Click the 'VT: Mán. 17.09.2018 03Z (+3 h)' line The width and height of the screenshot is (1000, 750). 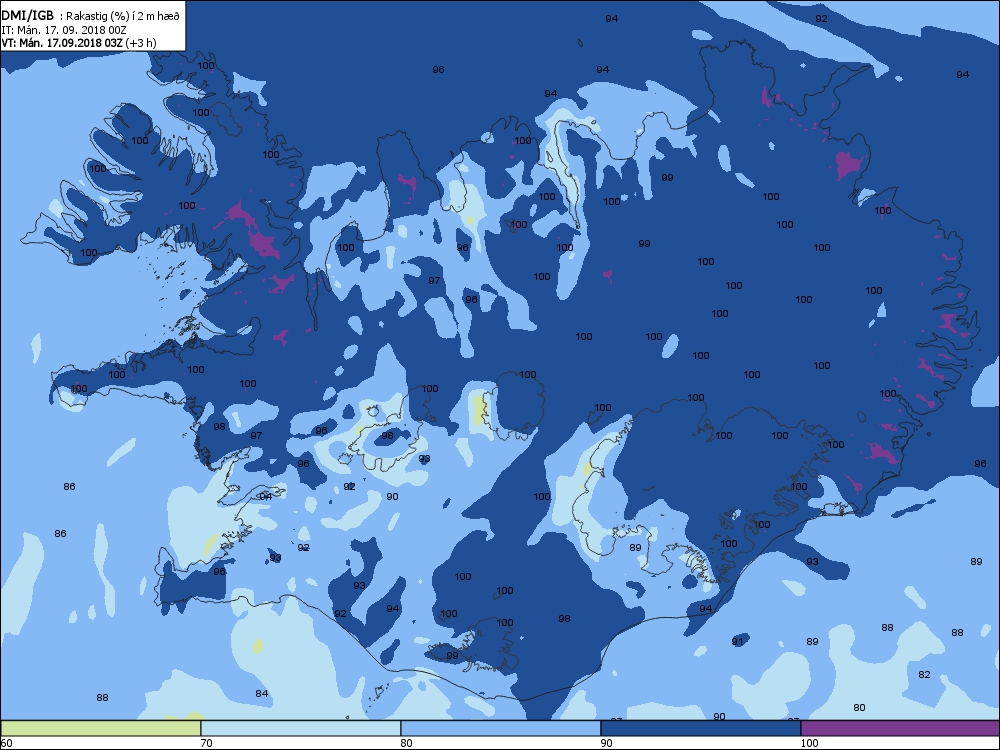78,43
